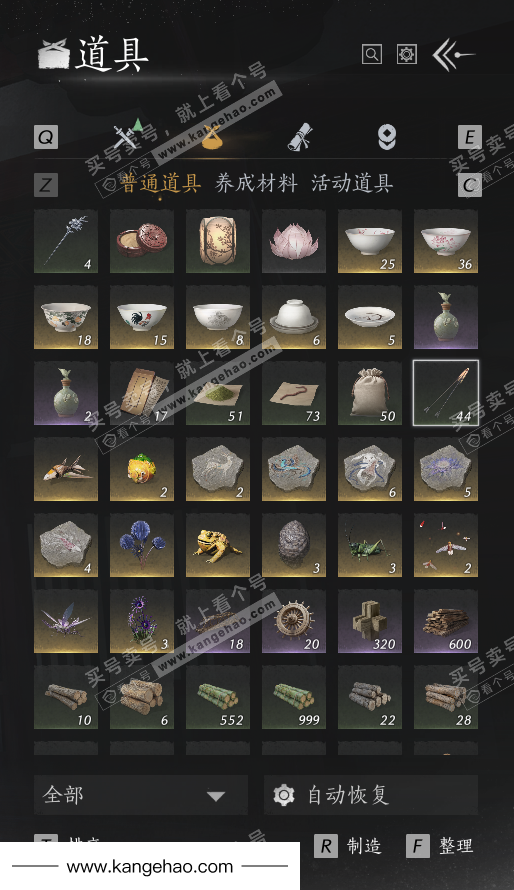The height and width of the screenshot is (890, 514).
Task: Select the coin stack category icon
Action: click(x=387, y=137)
